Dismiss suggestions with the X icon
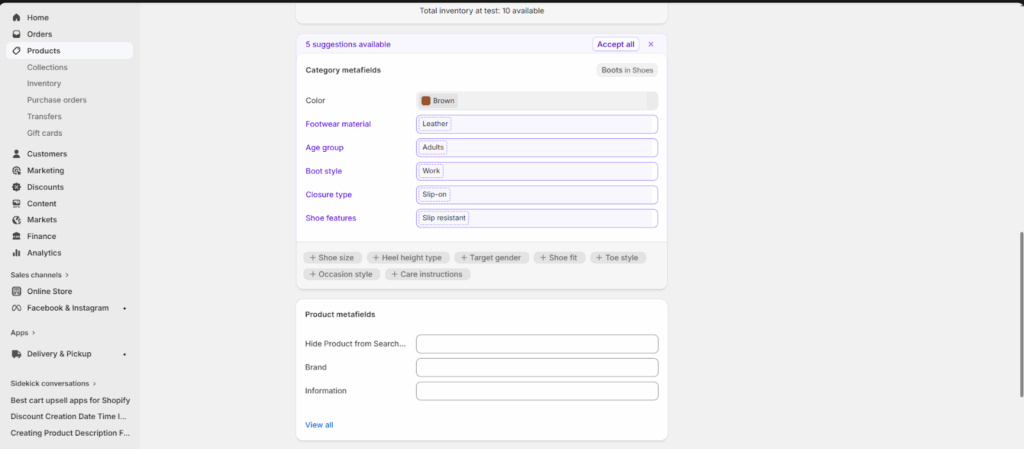 coord(651,44)
